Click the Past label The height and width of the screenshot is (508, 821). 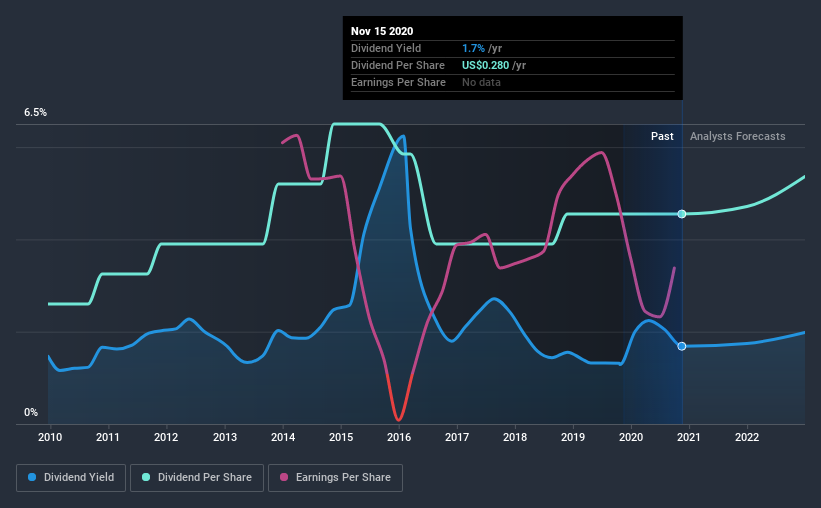662,136
